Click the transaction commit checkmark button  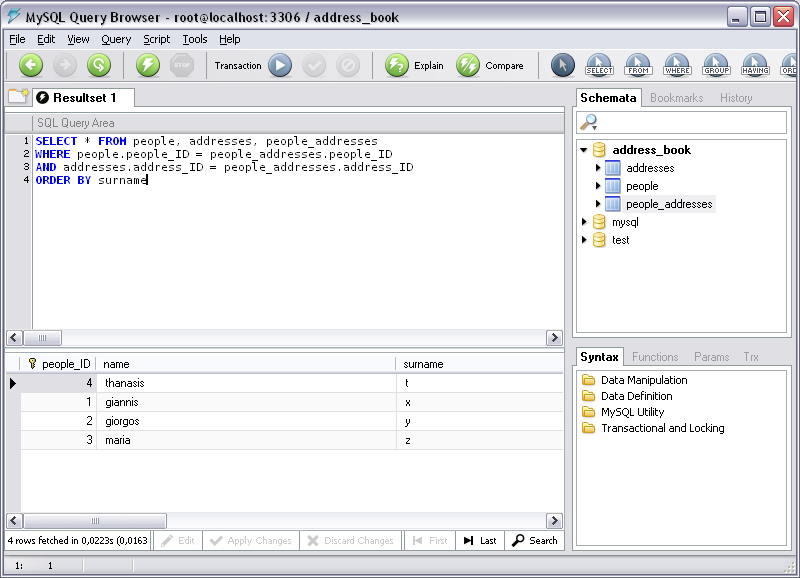pyautogui.click(x=314, y=65)
